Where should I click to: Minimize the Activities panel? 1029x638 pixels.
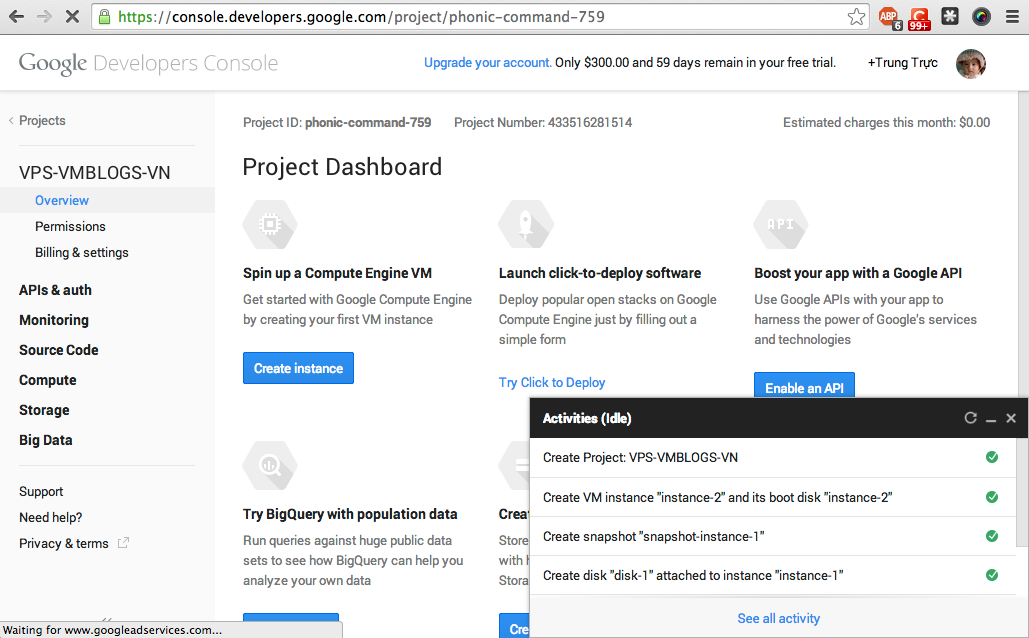click(x=991, y=419)
